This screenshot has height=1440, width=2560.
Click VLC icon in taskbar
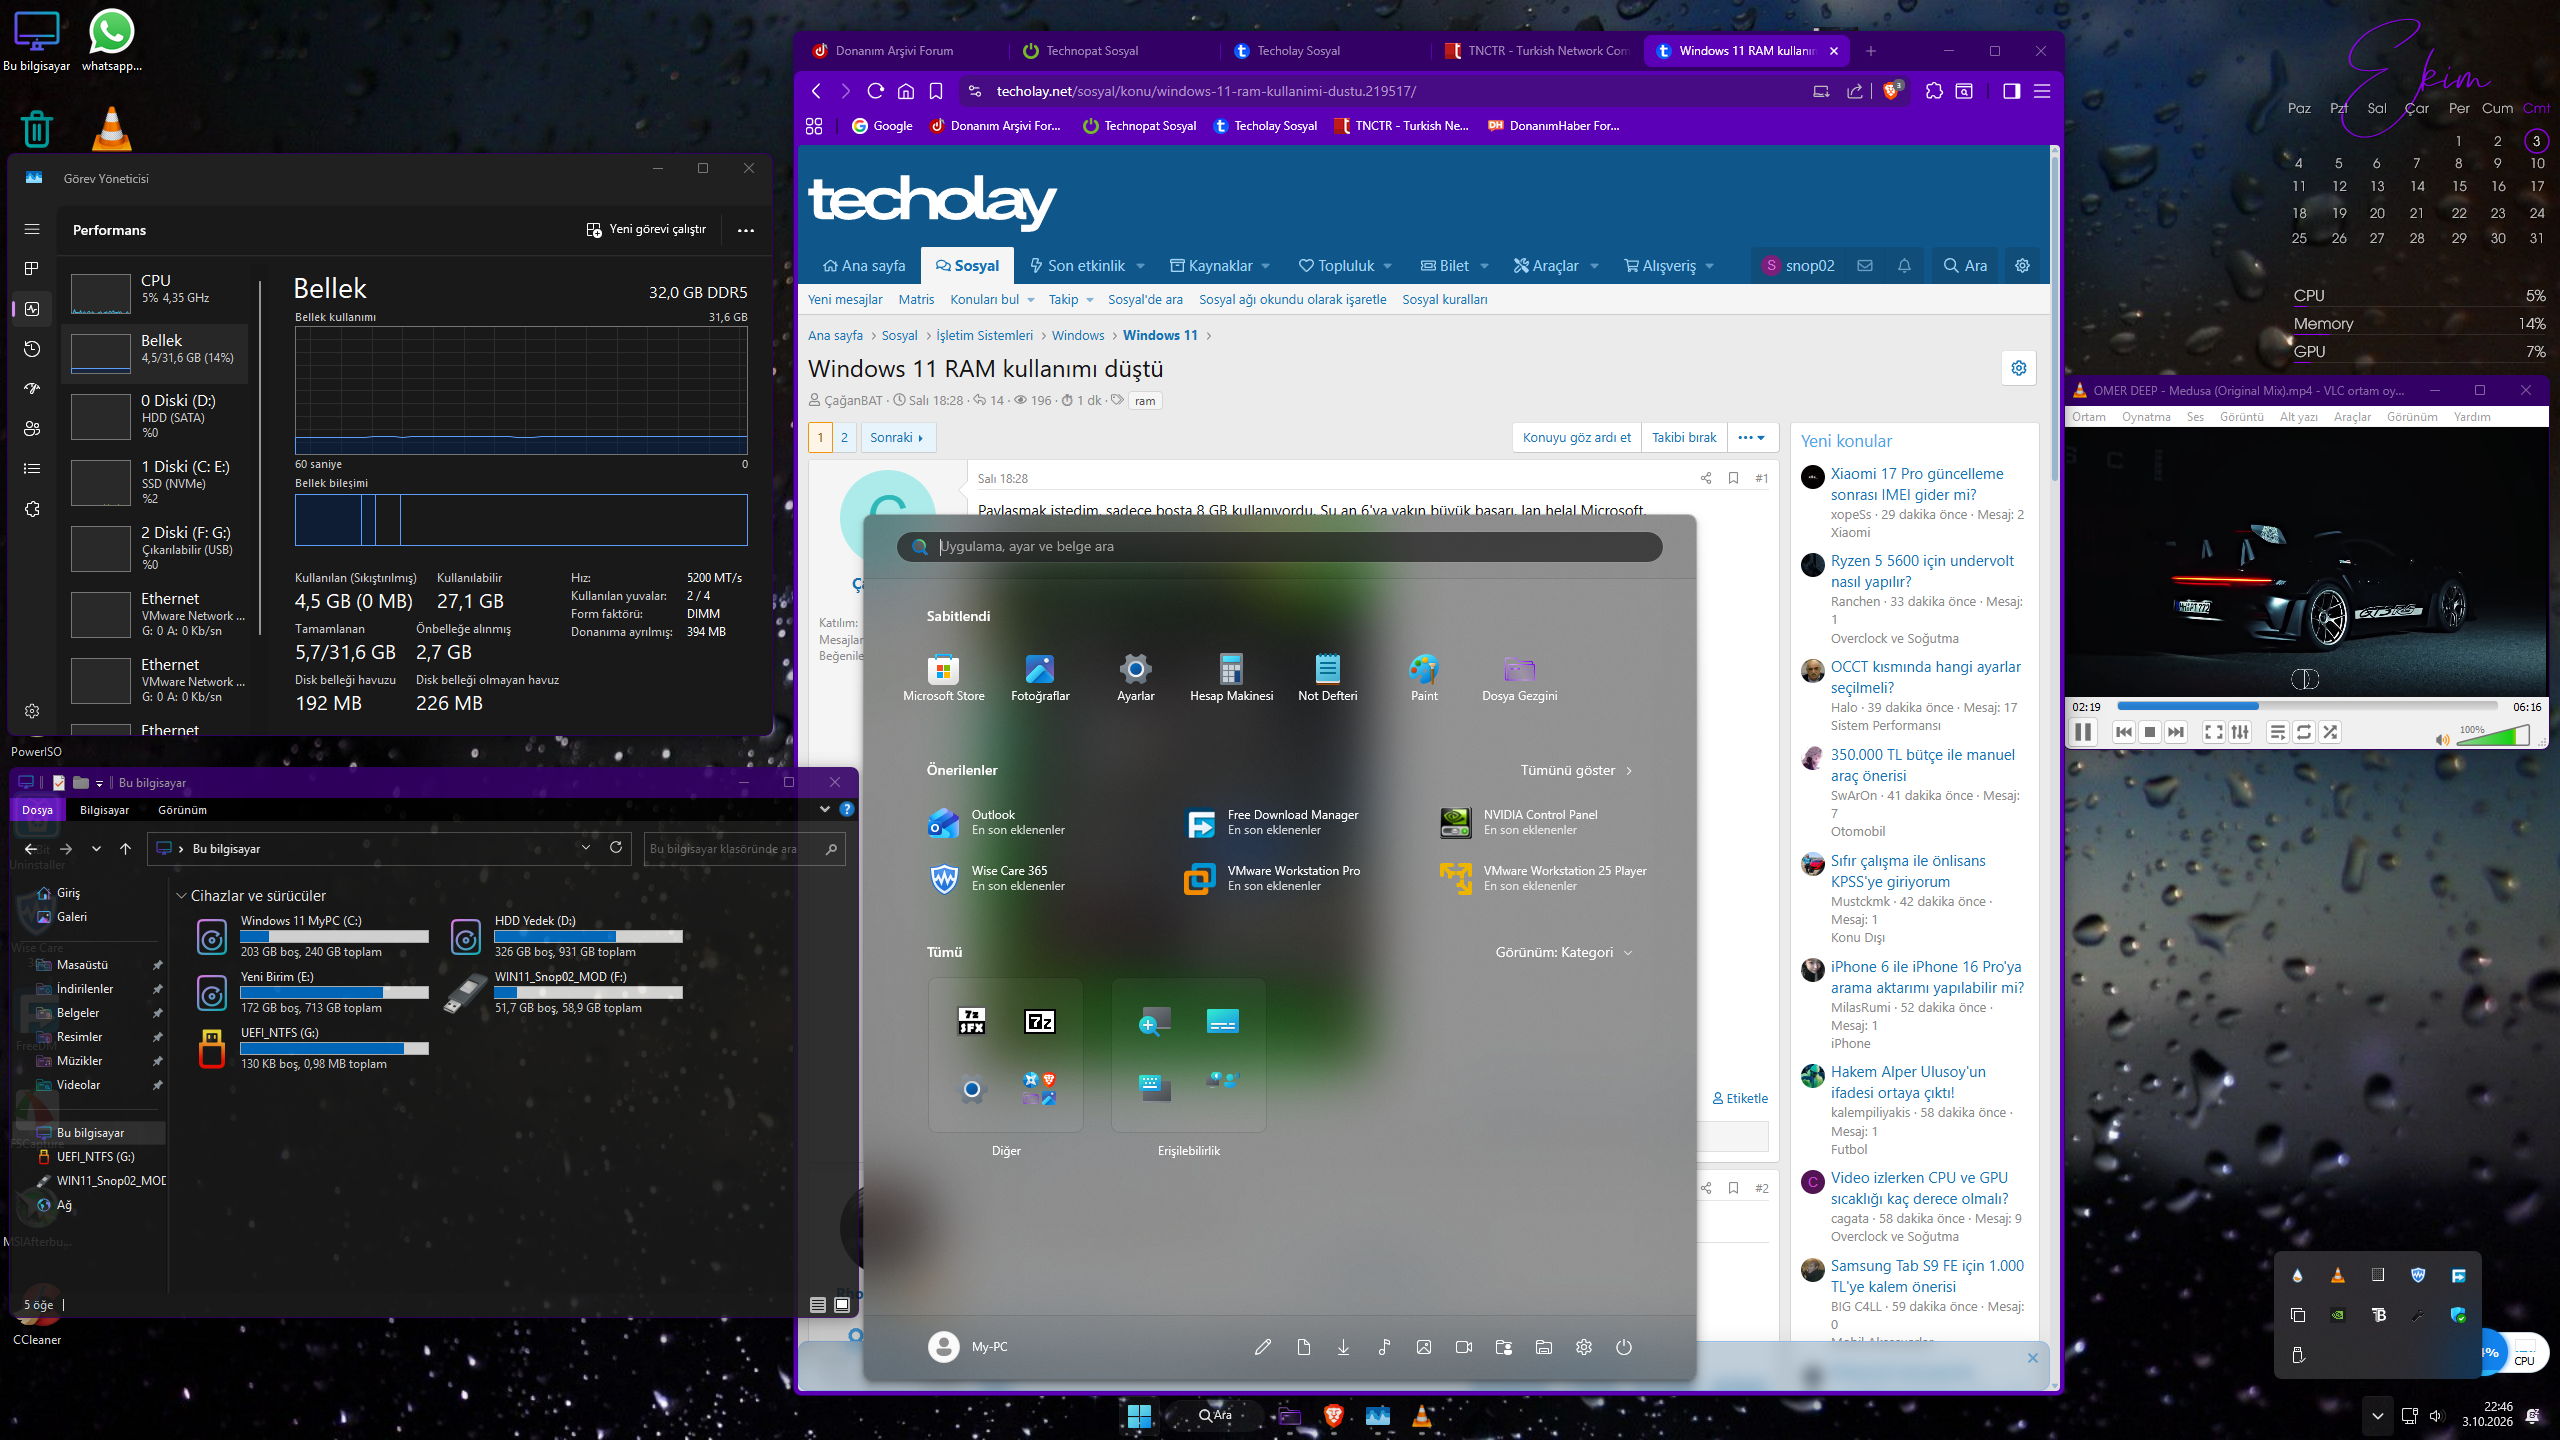(1421, 1415)
